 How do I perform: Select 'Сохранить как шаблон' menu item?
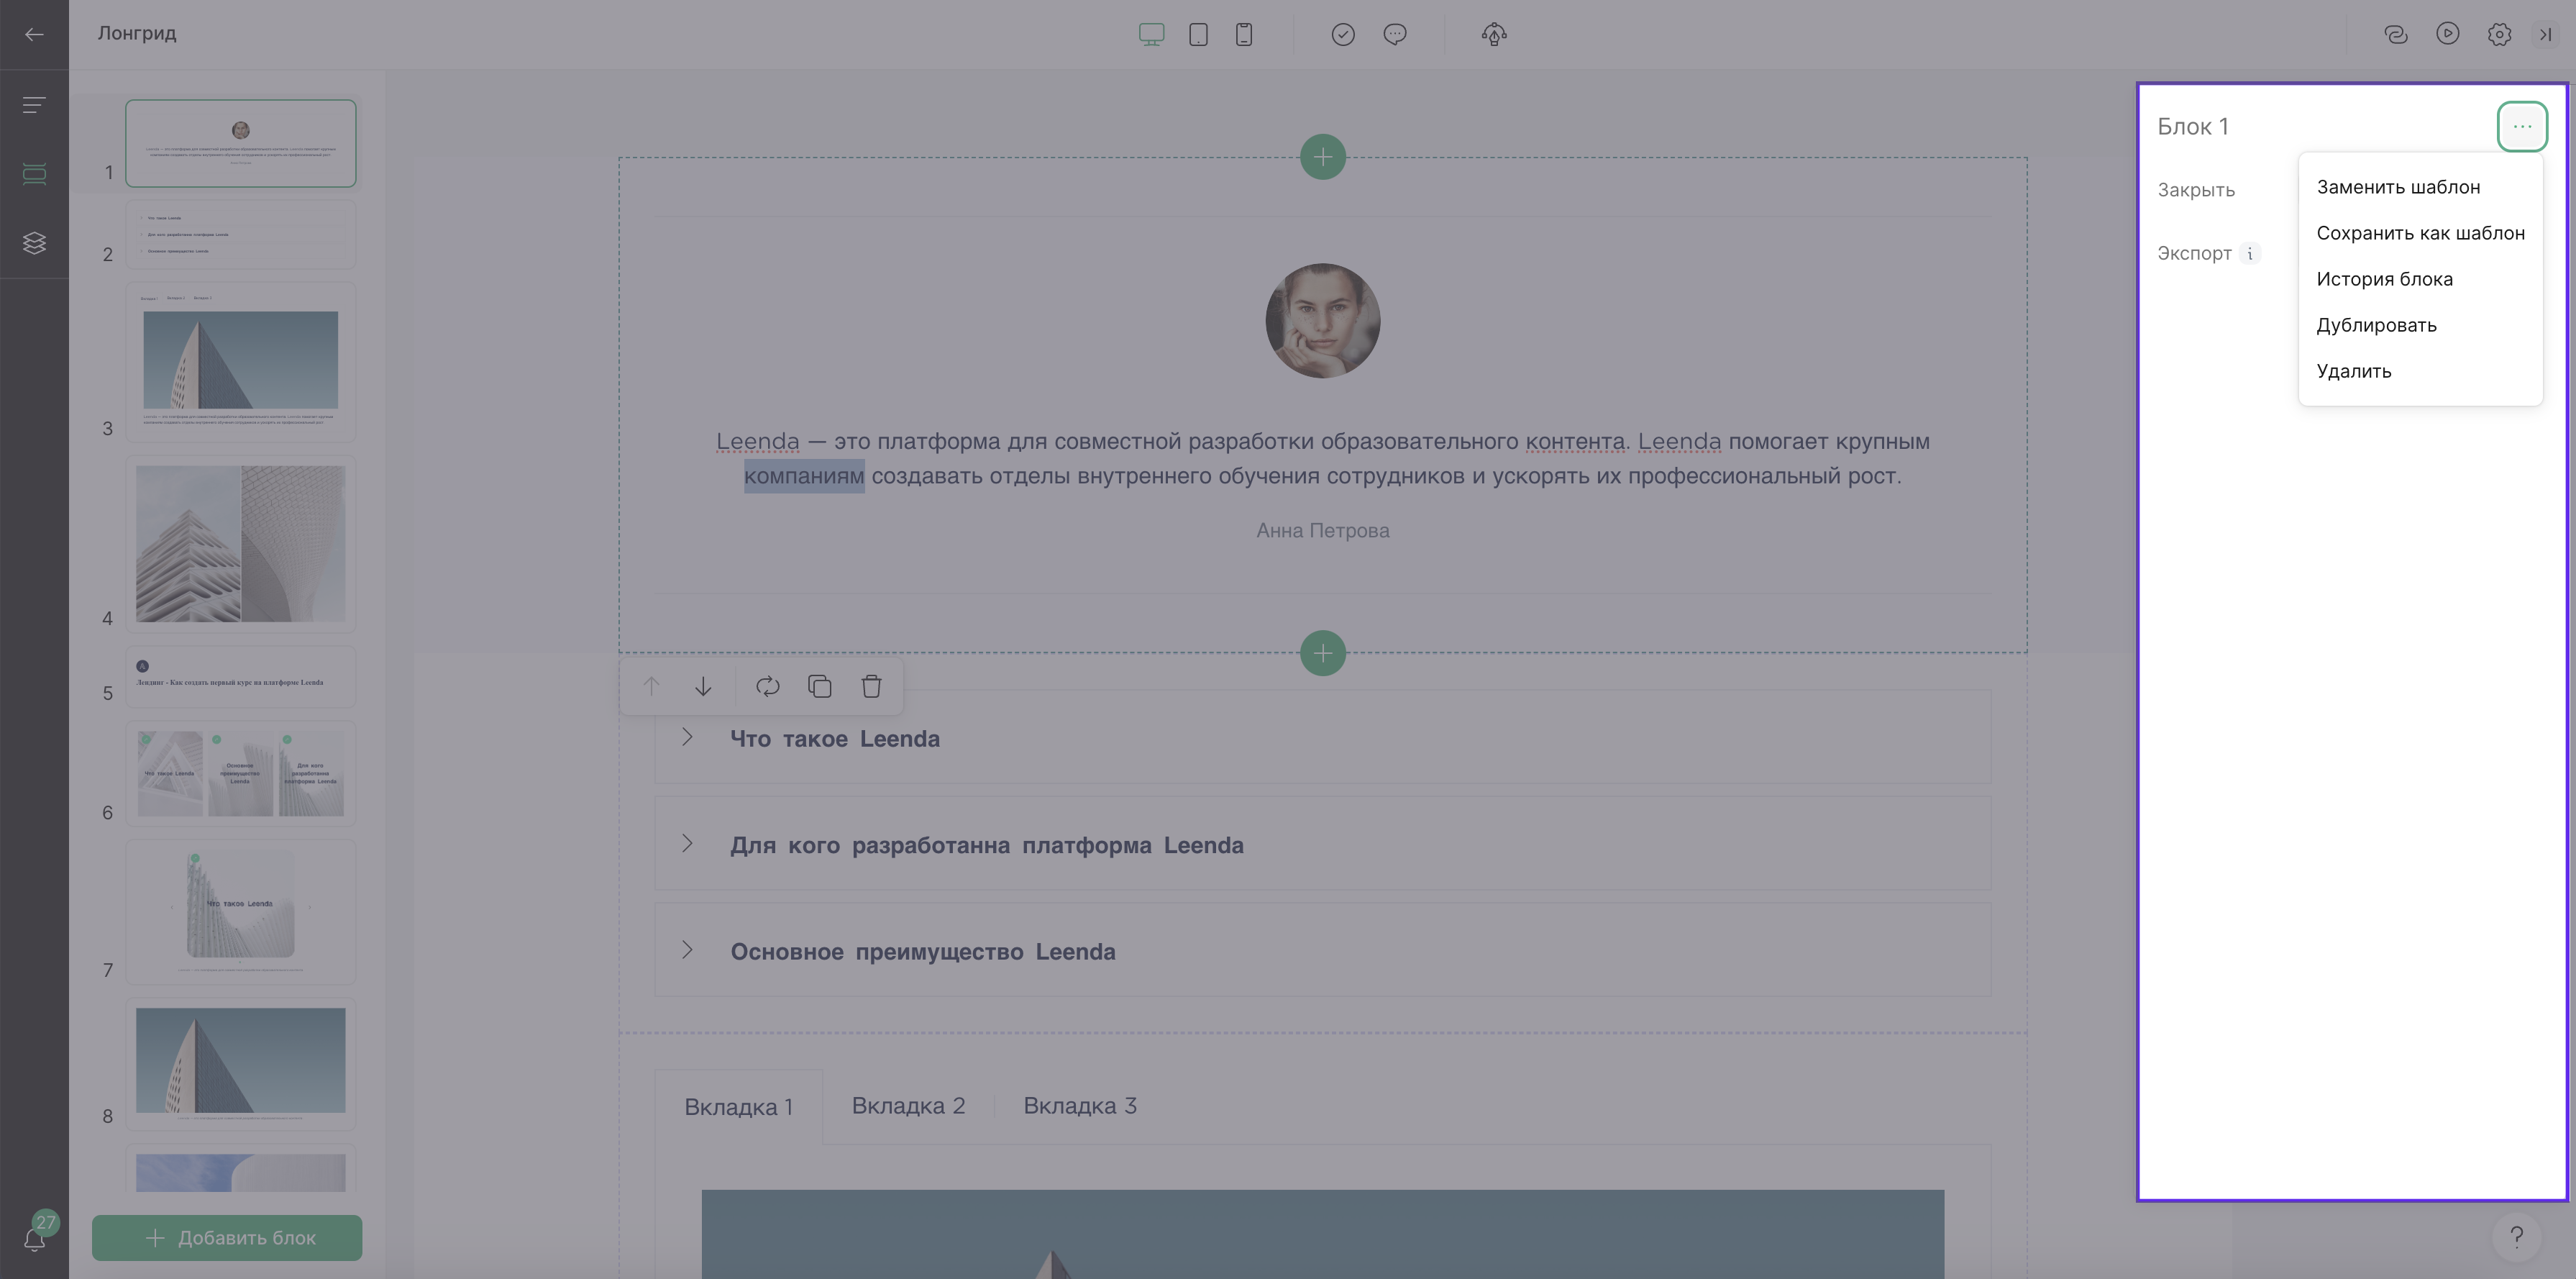pos(2420,233)
